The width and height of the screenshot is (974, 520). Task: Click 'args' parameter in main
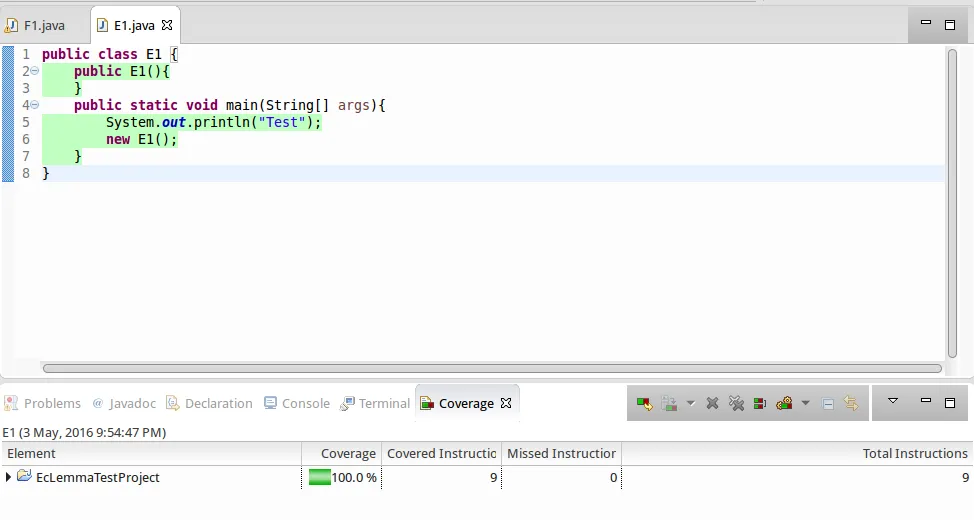click(353, 106)
